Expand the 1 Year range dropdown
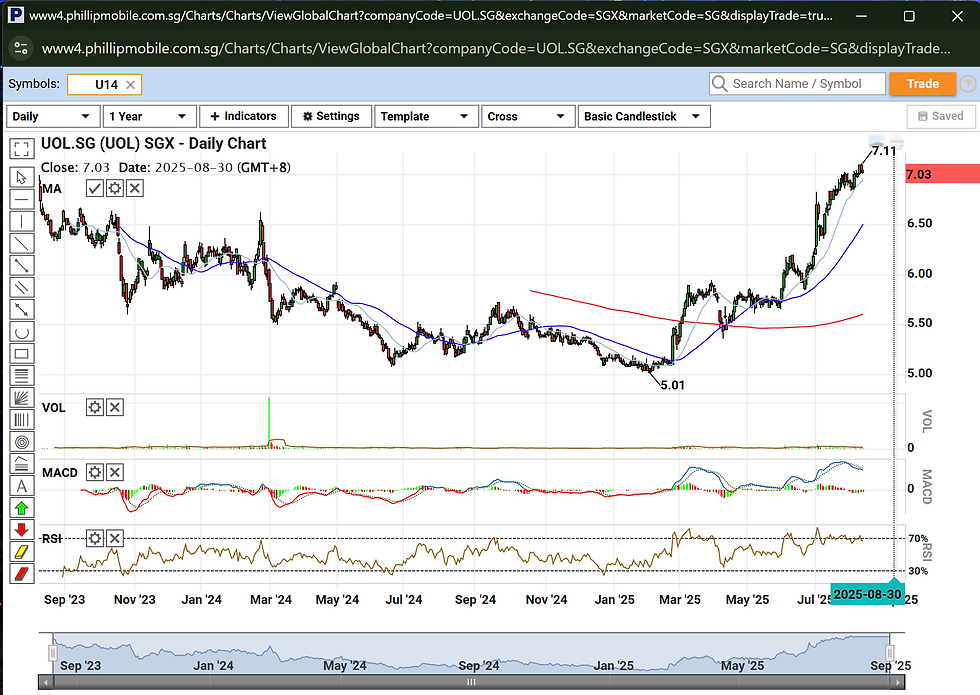 click(x=148, y=117)
